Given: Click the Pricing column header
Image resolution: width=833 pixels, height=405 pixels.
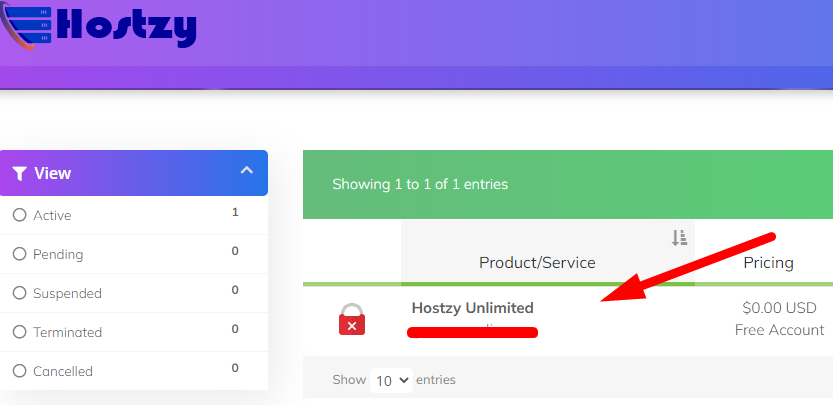Looking at the screenshot, I should click(x=768, y=263).
